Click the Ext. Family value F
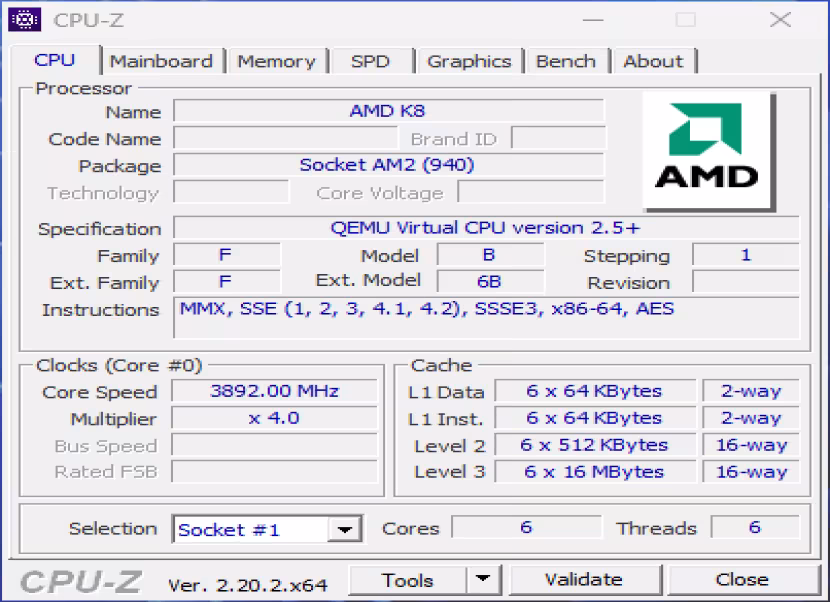 227,281
